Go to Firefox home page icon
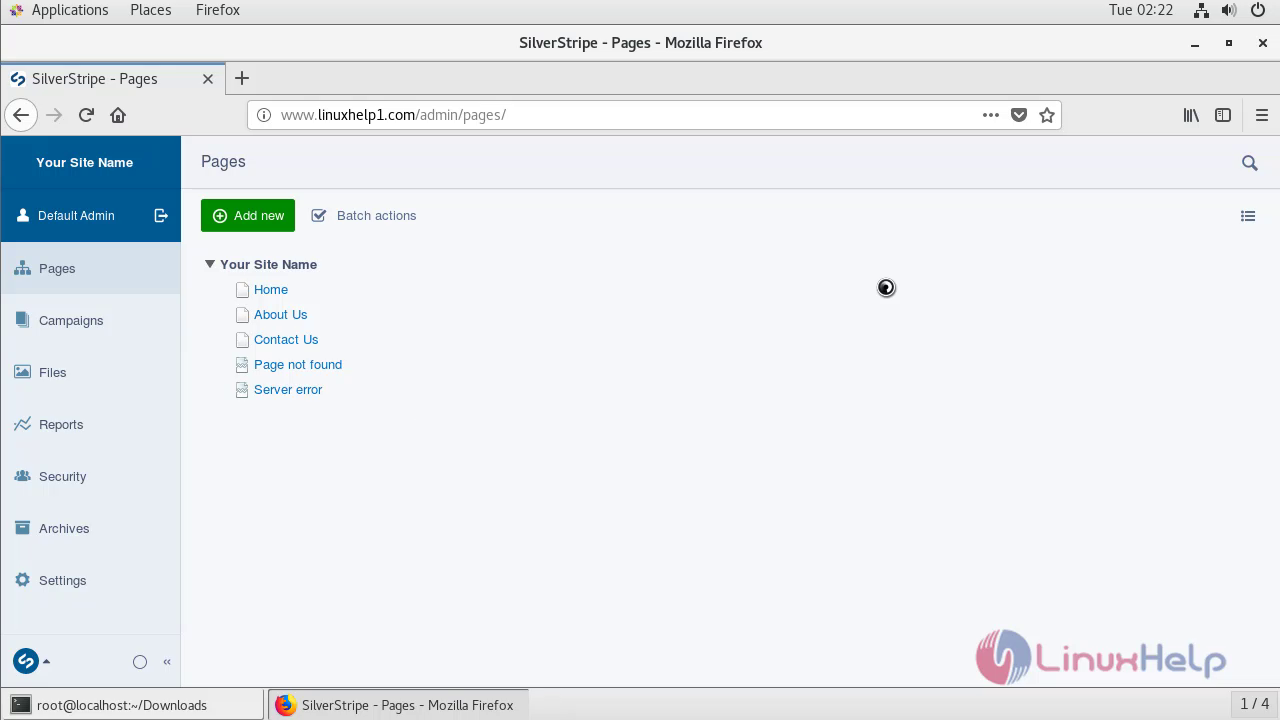 [118, 115]
